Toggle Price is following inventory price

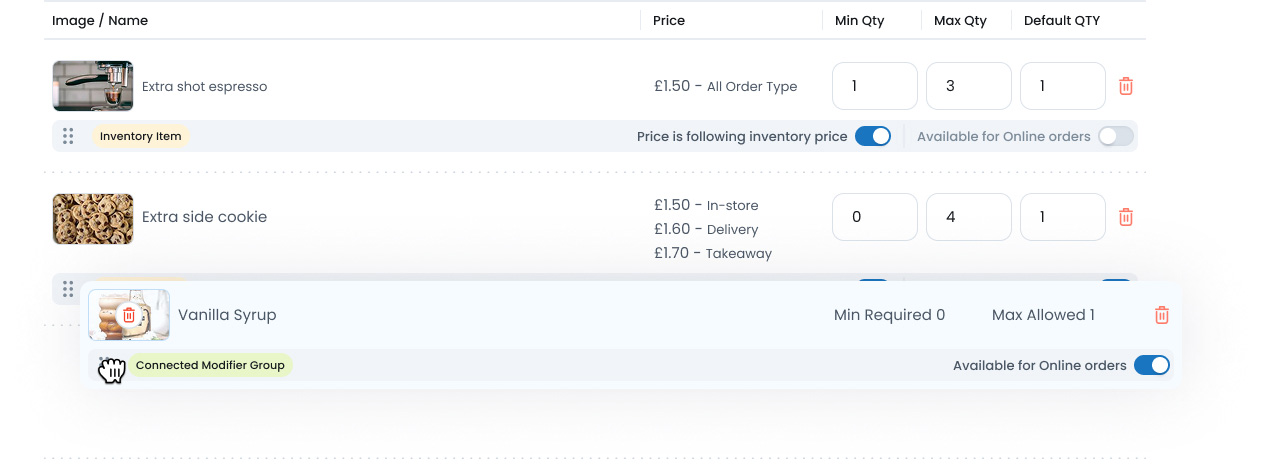(872, 136)
